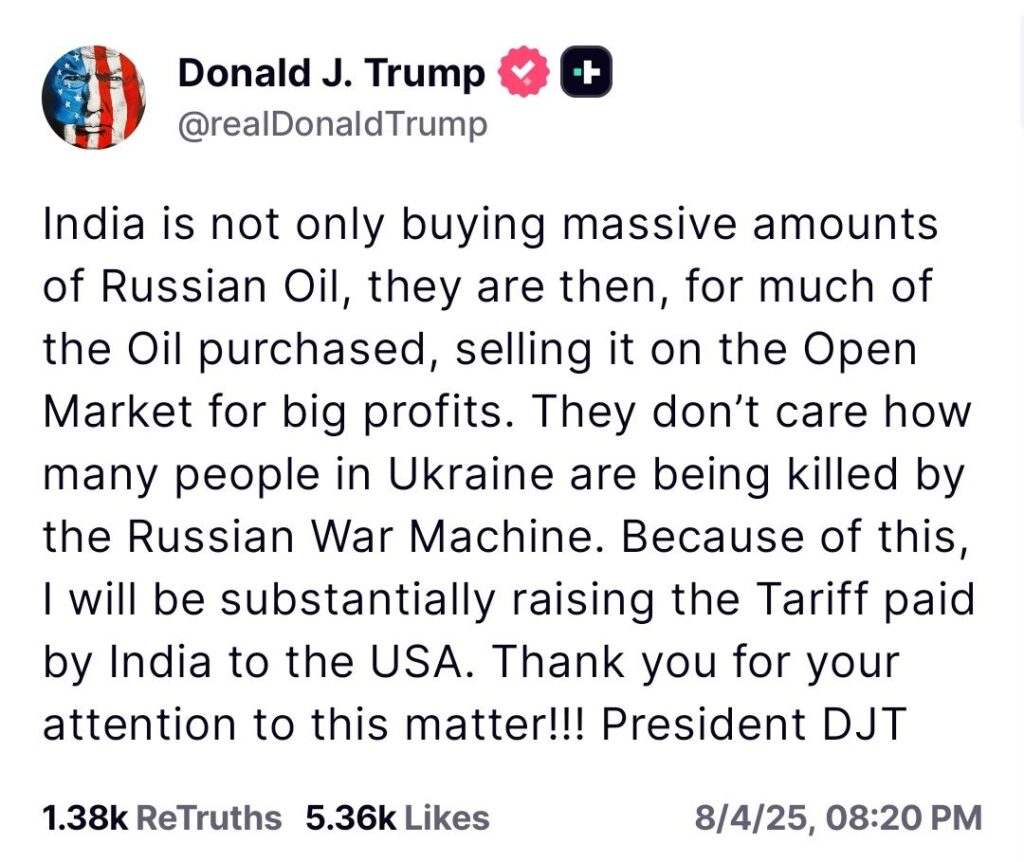Click the 'Open Market' text line
The height and width of the screenshot is (862, 1024).
[x=480, y=351]
